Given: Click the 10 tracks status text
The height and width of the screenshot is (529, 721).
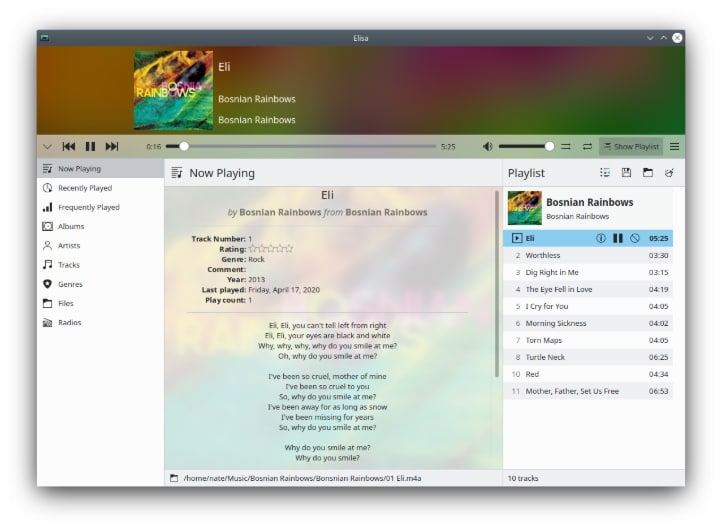Looking at the screenshot, I should [x=523, y=478].
